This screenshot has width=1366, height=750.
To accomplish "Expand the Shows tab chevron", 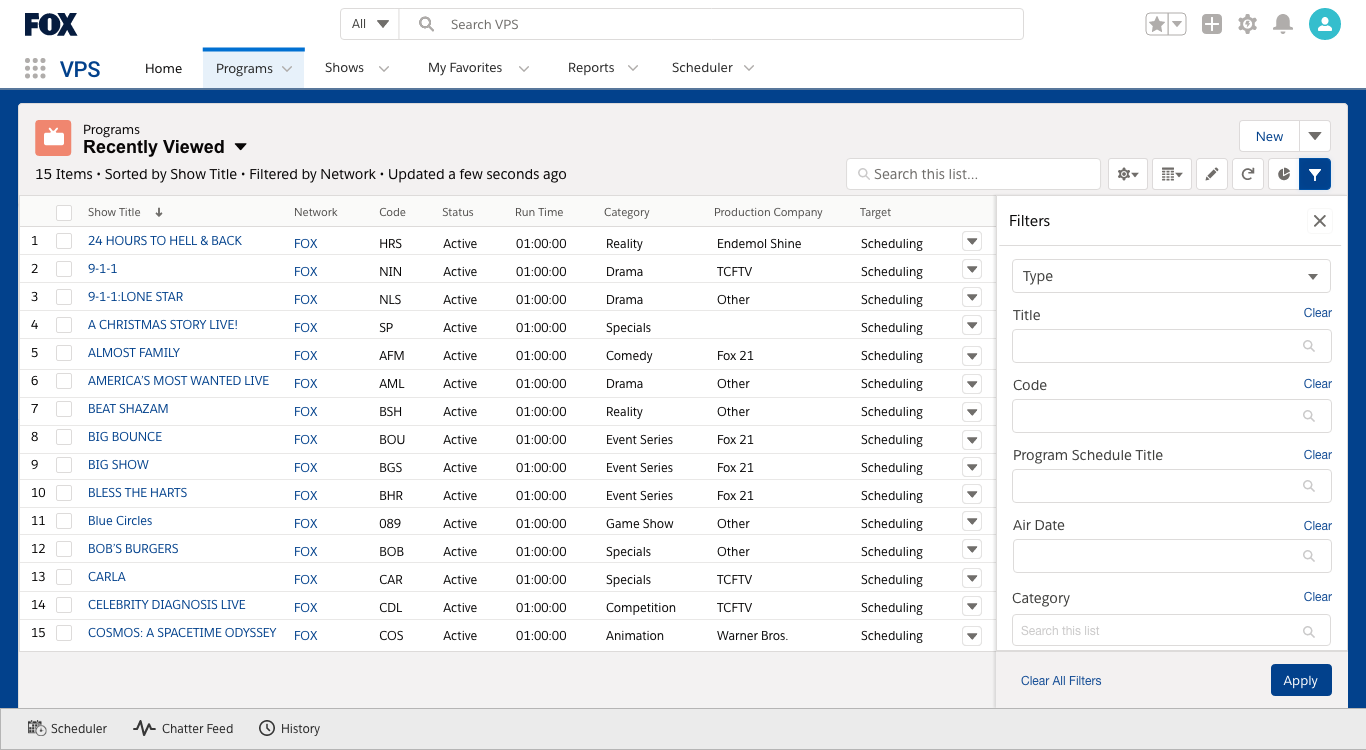I will (383, 68).
